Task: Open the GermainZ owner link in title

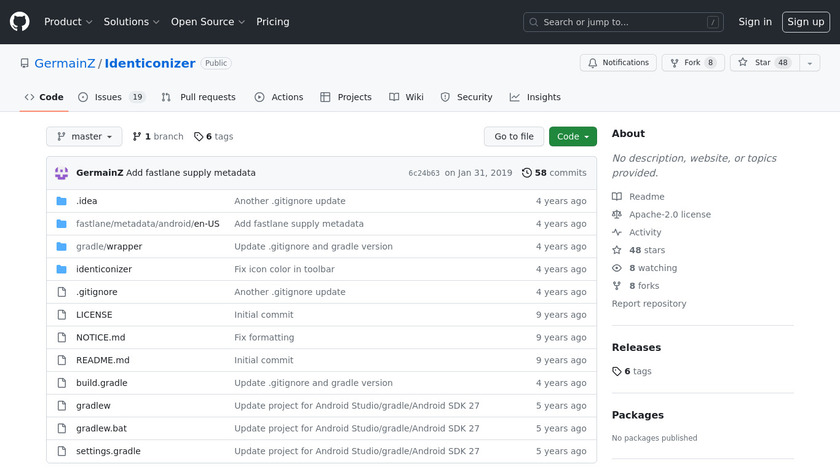Action: [x=65, y=63]
